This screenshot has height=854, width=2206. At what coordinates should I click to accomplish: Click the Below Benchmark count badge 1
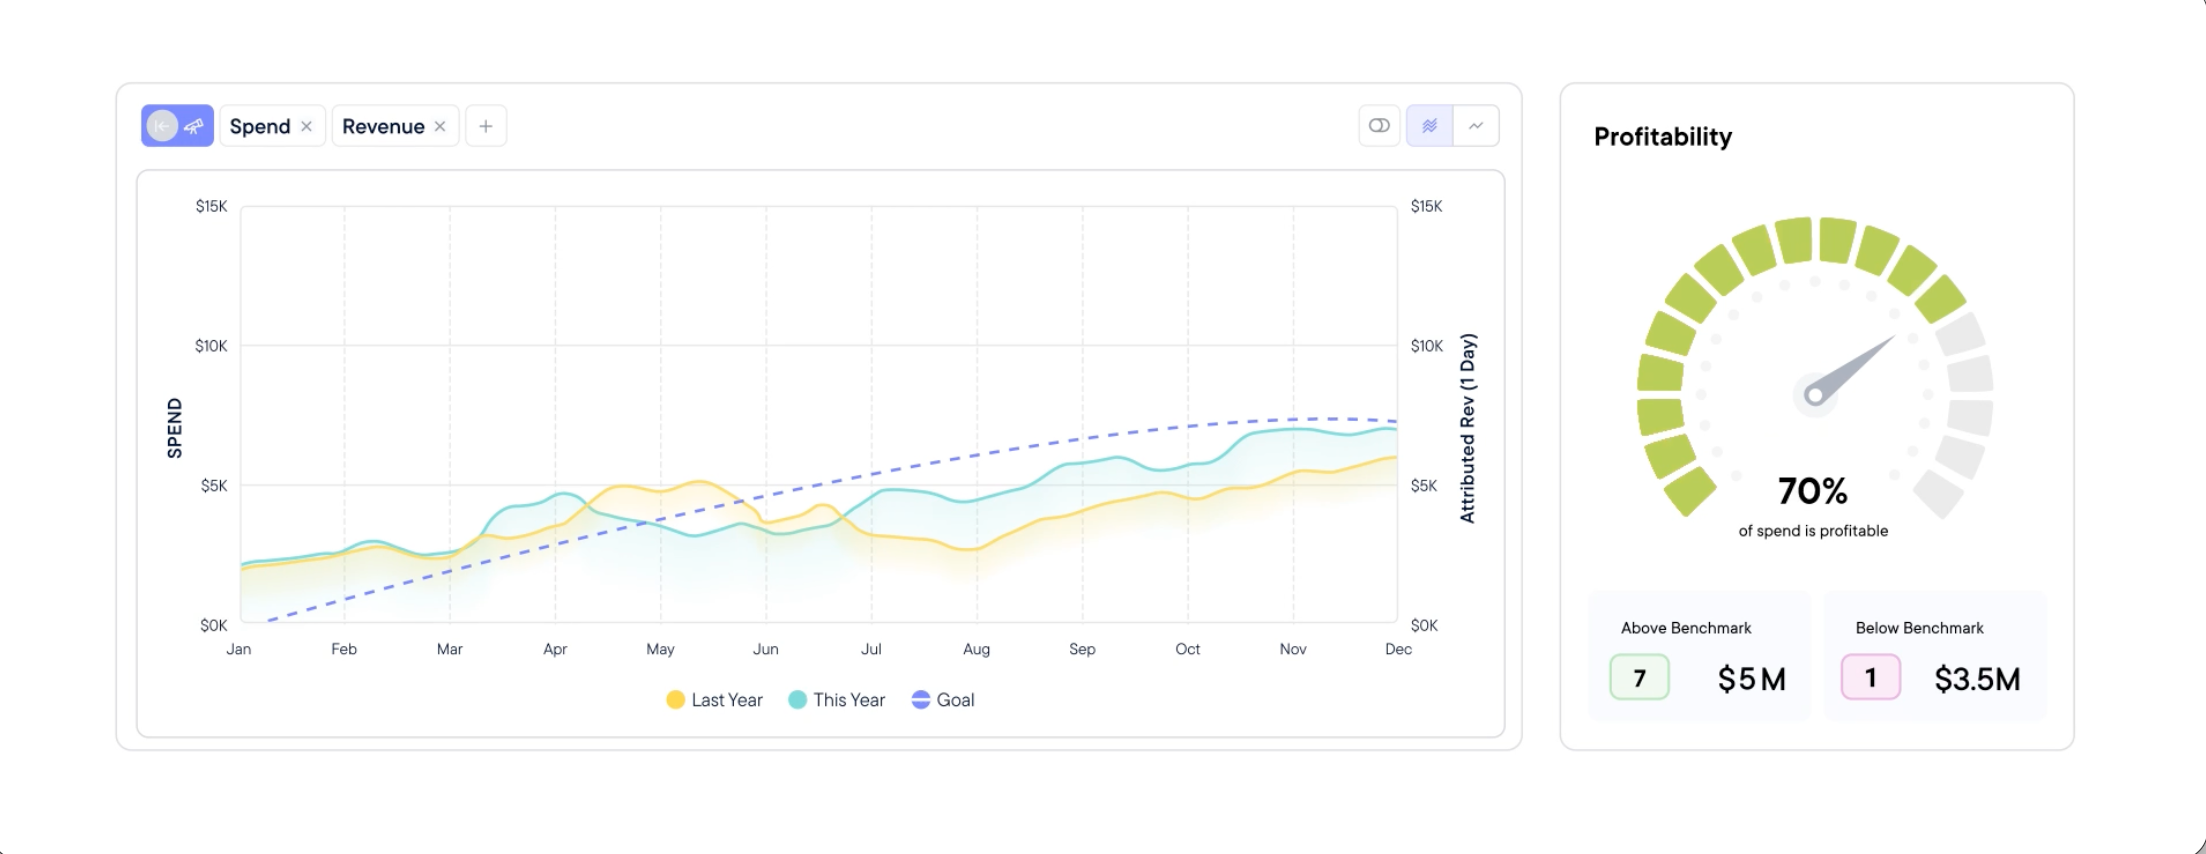click(x=1870, y=678)
